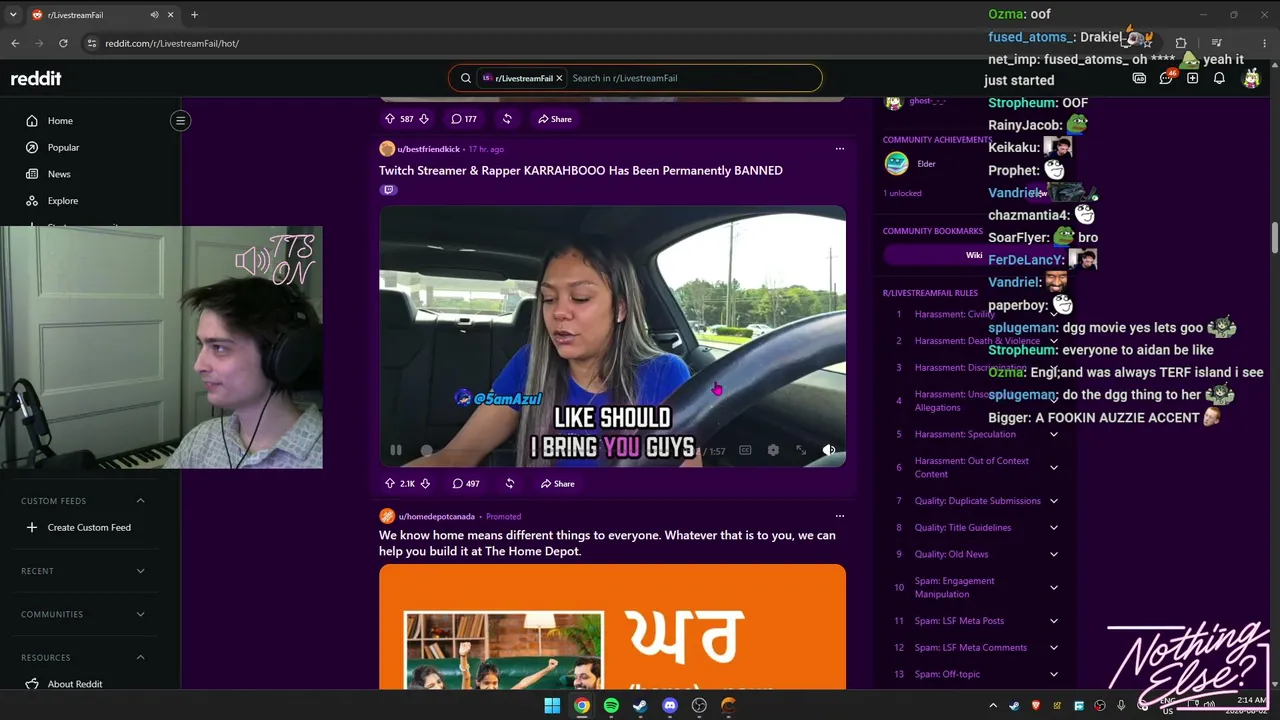Open video settings gear in player
This screenshot has height=720, width=1280.
click(x=773, y=451)
